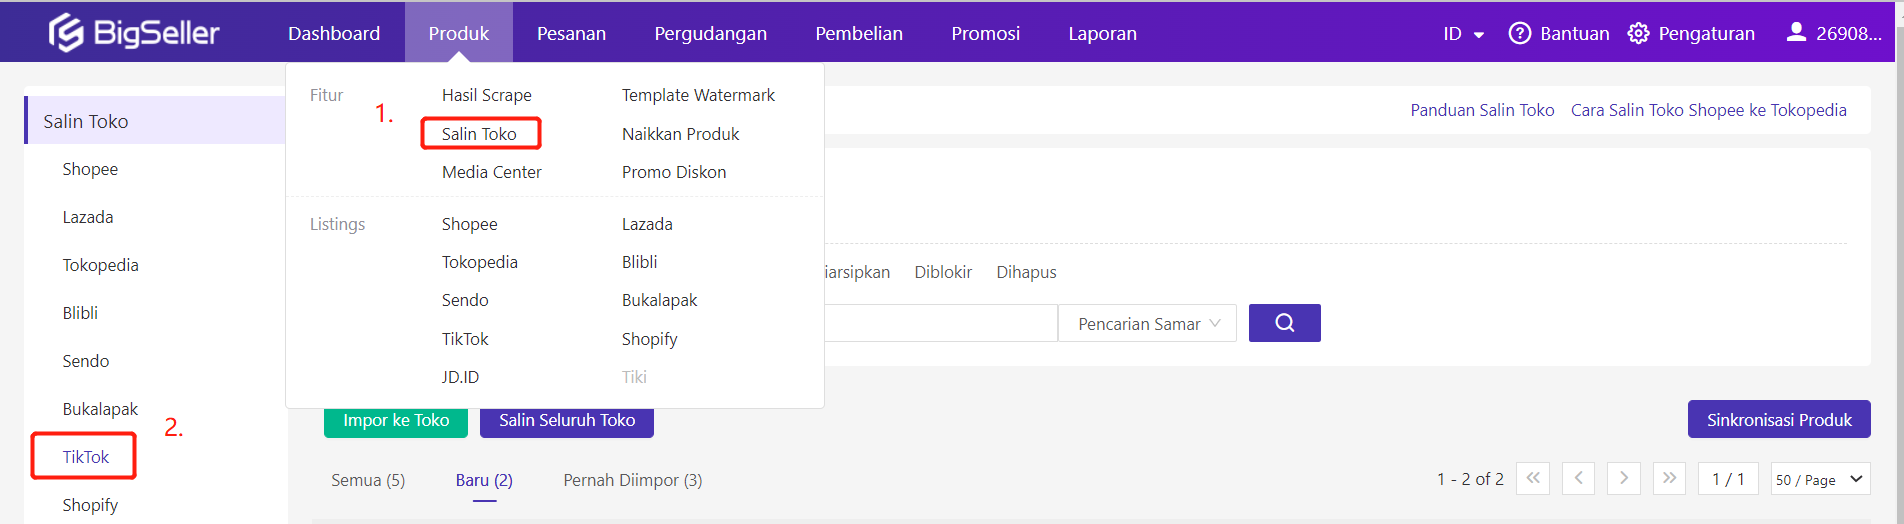Go to previous page arrow
The width and height of the screenshot is (1904, 524).
coord(1578,479)
